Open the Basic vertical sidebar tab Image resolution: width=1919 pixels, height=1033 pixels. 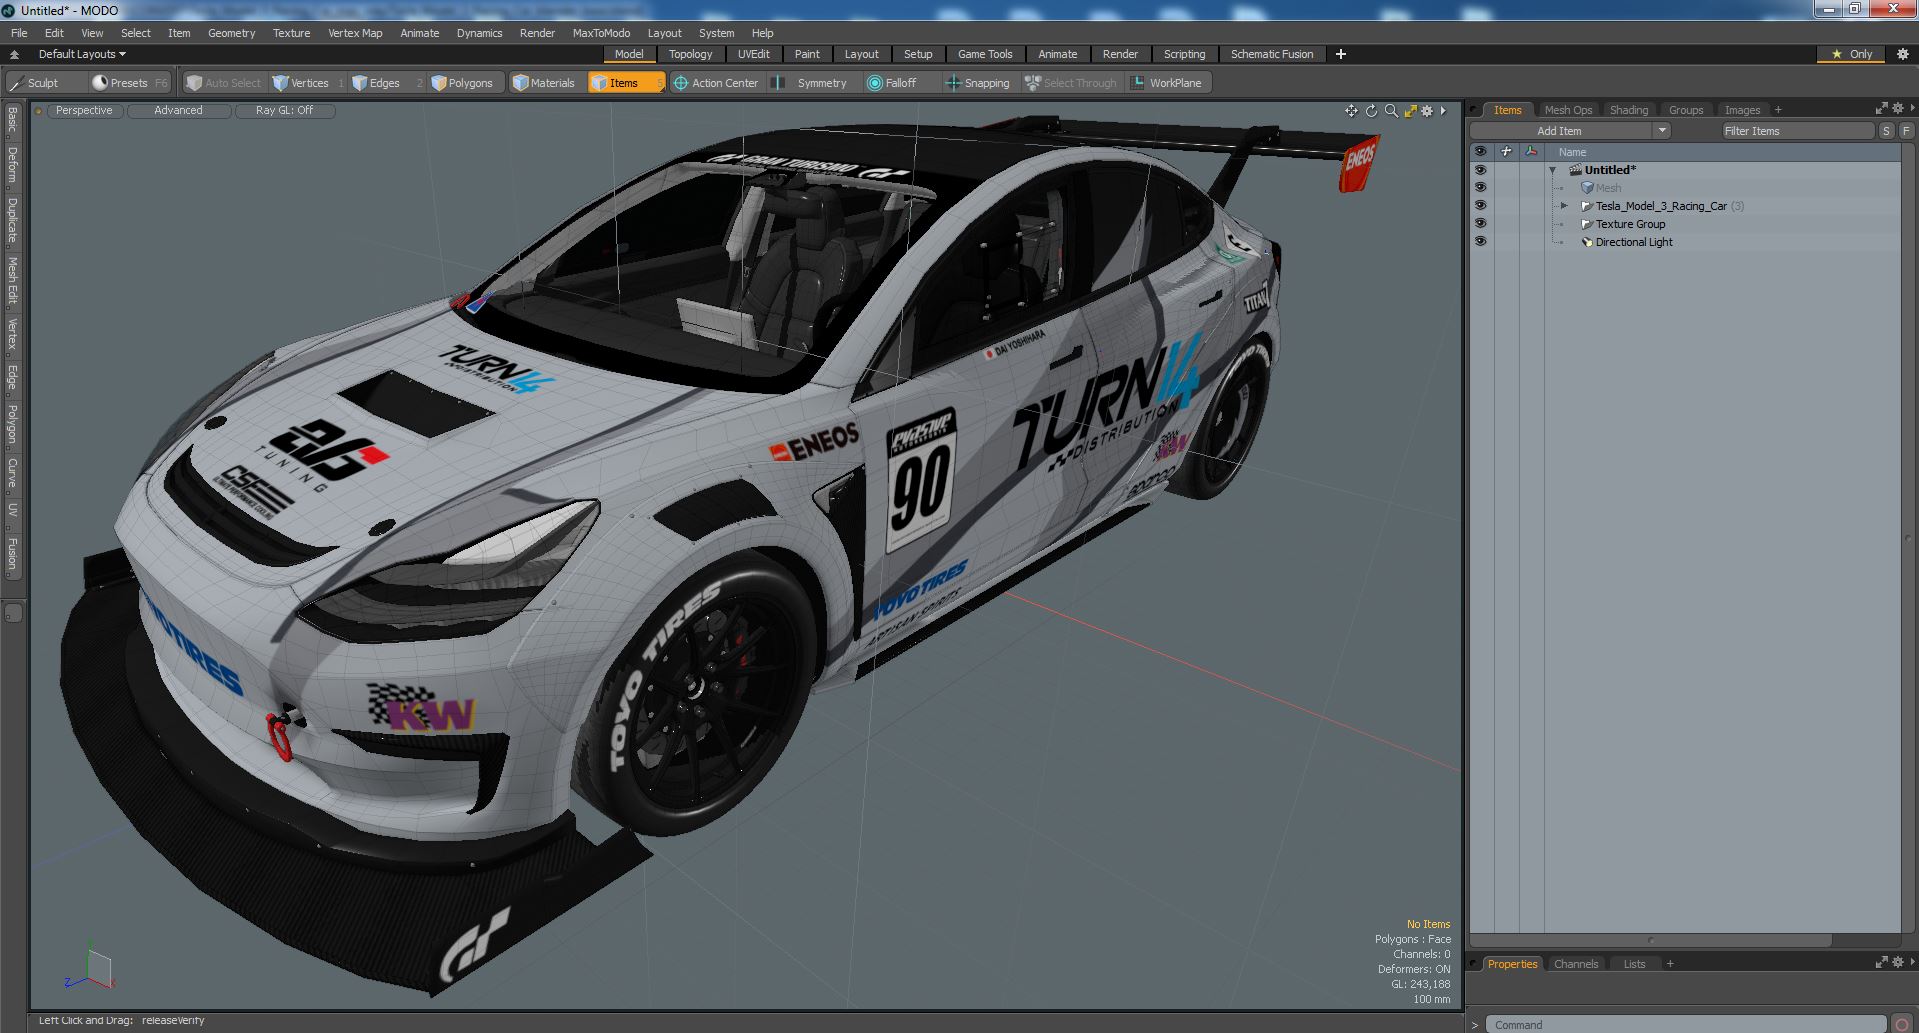[13, 121]
